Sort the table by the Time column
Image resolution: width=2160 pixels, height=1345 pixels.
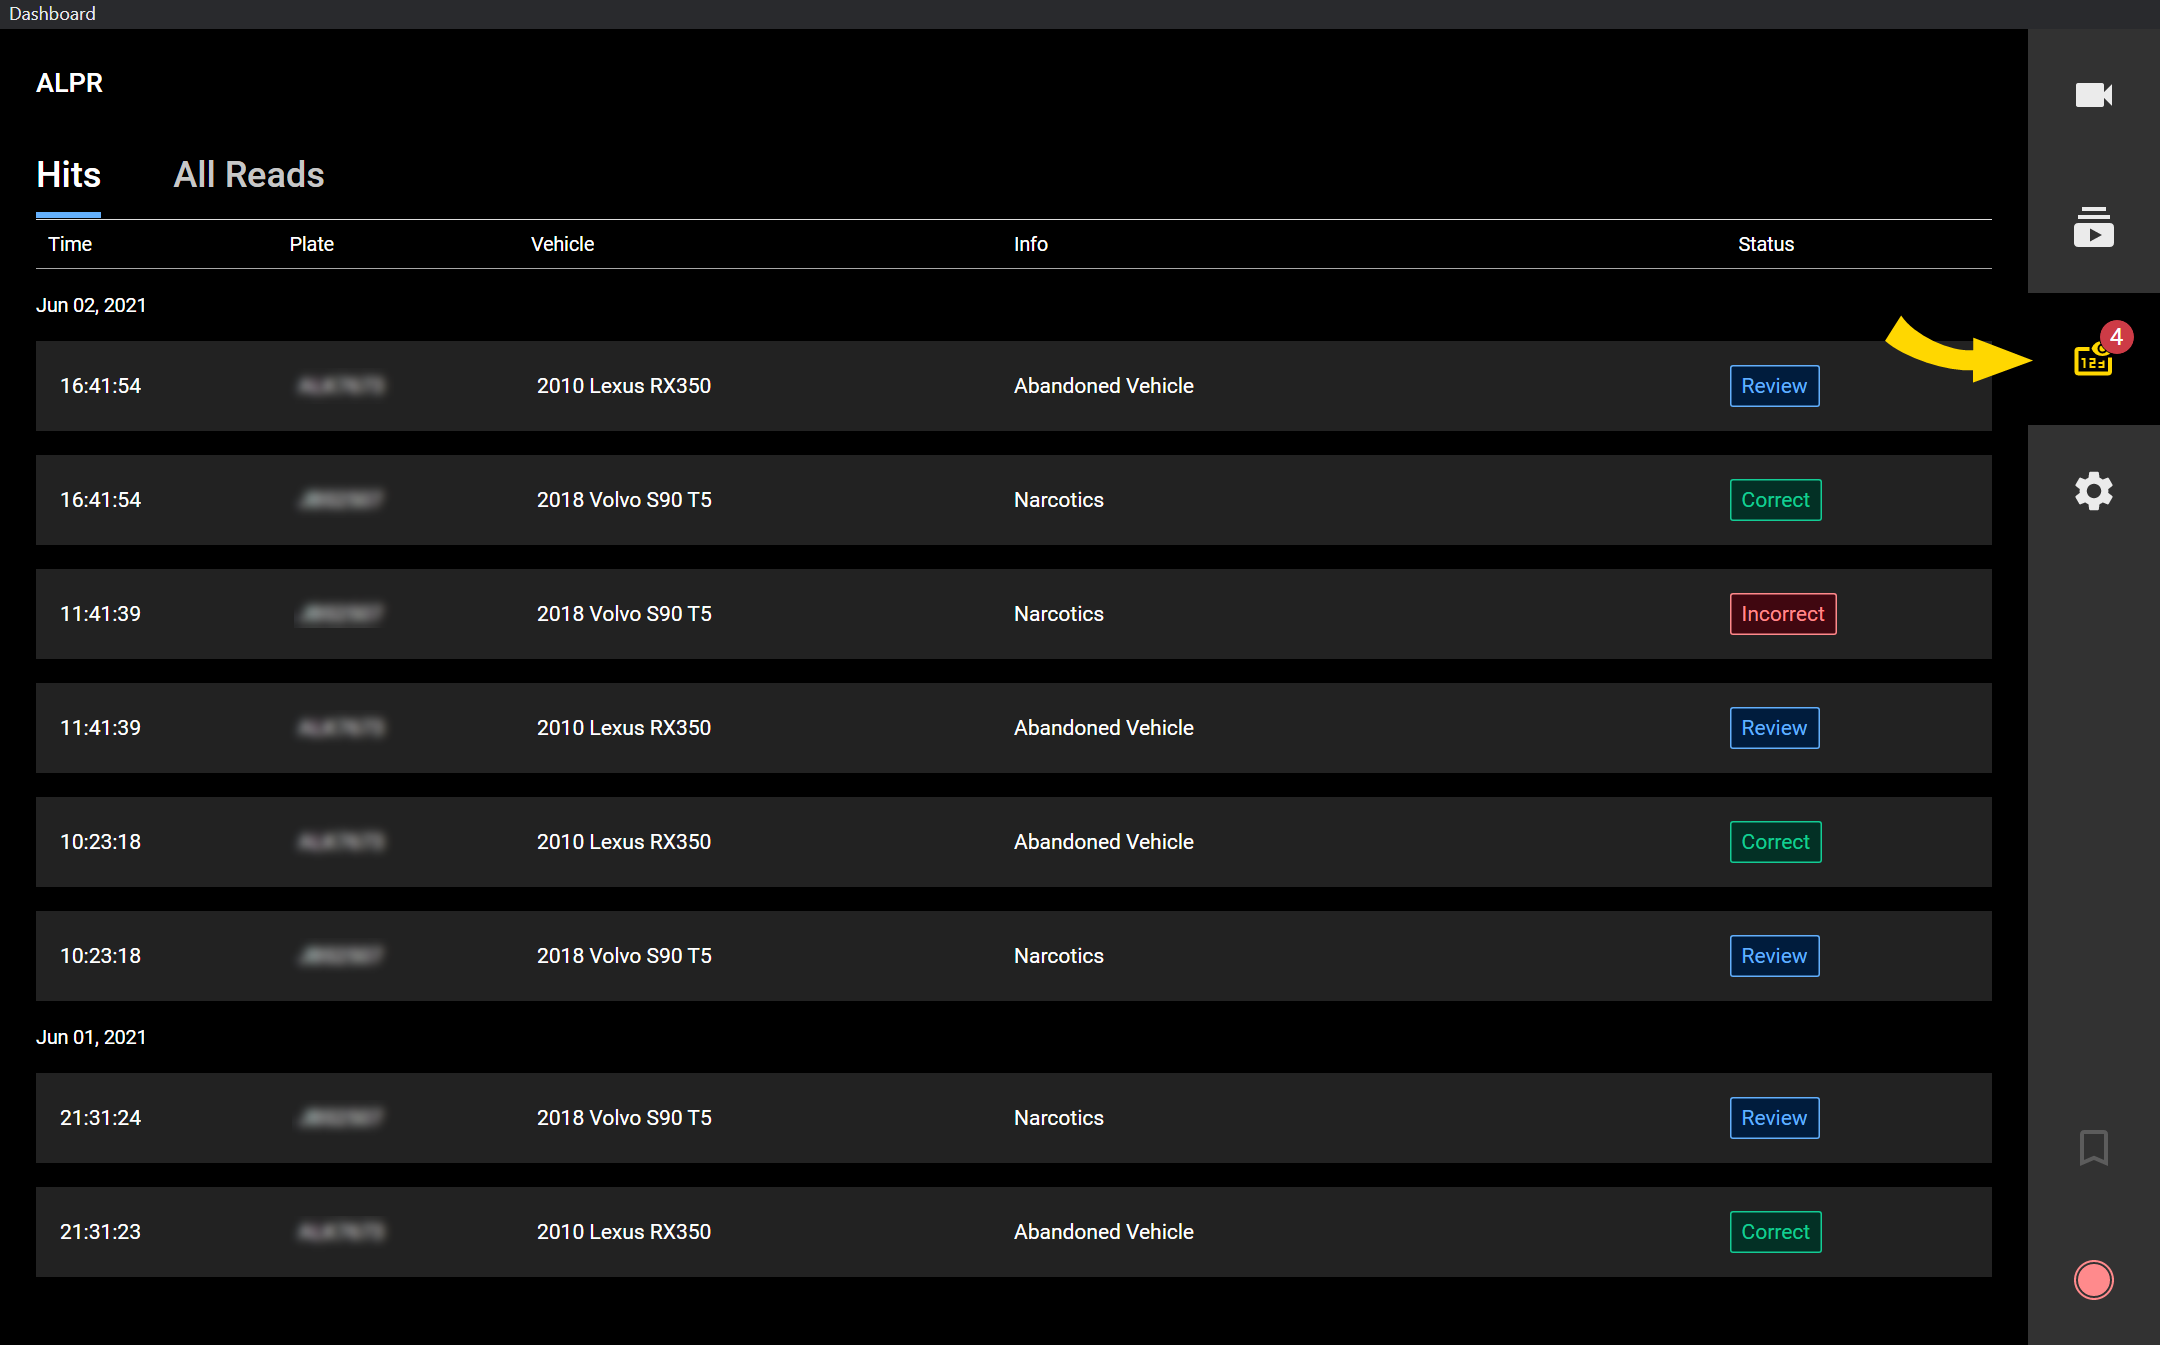coord(69,243)
